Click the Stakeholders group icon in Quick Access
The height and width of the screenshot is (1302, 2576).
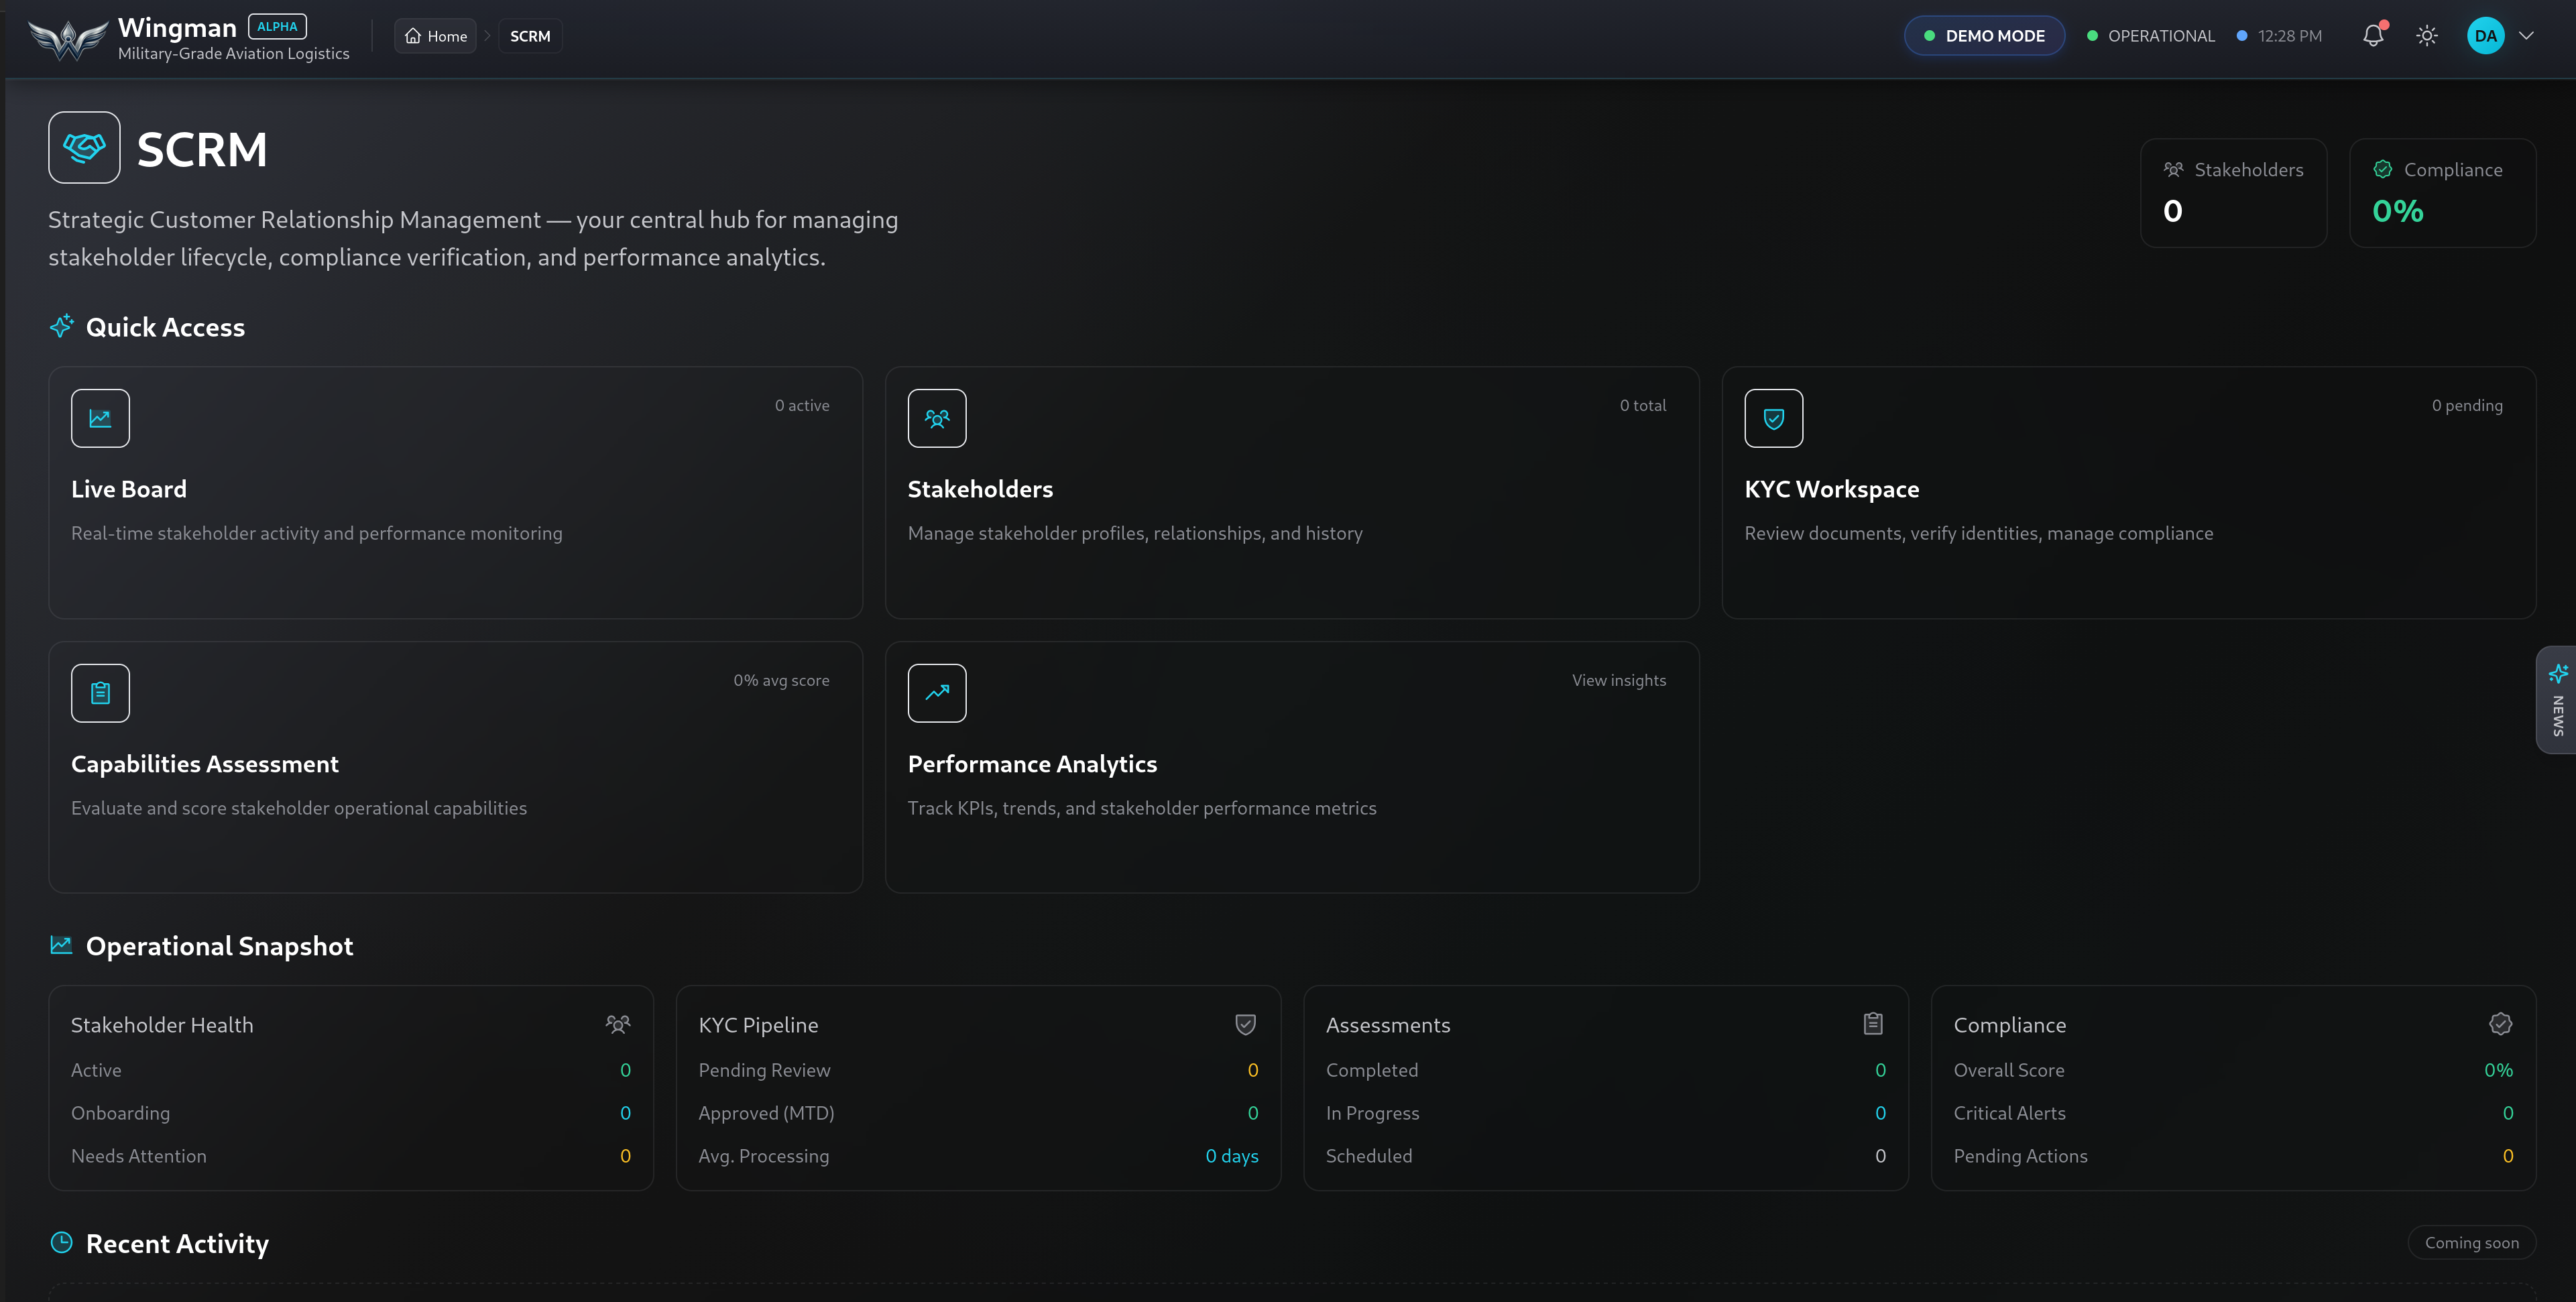click(937, 418)
